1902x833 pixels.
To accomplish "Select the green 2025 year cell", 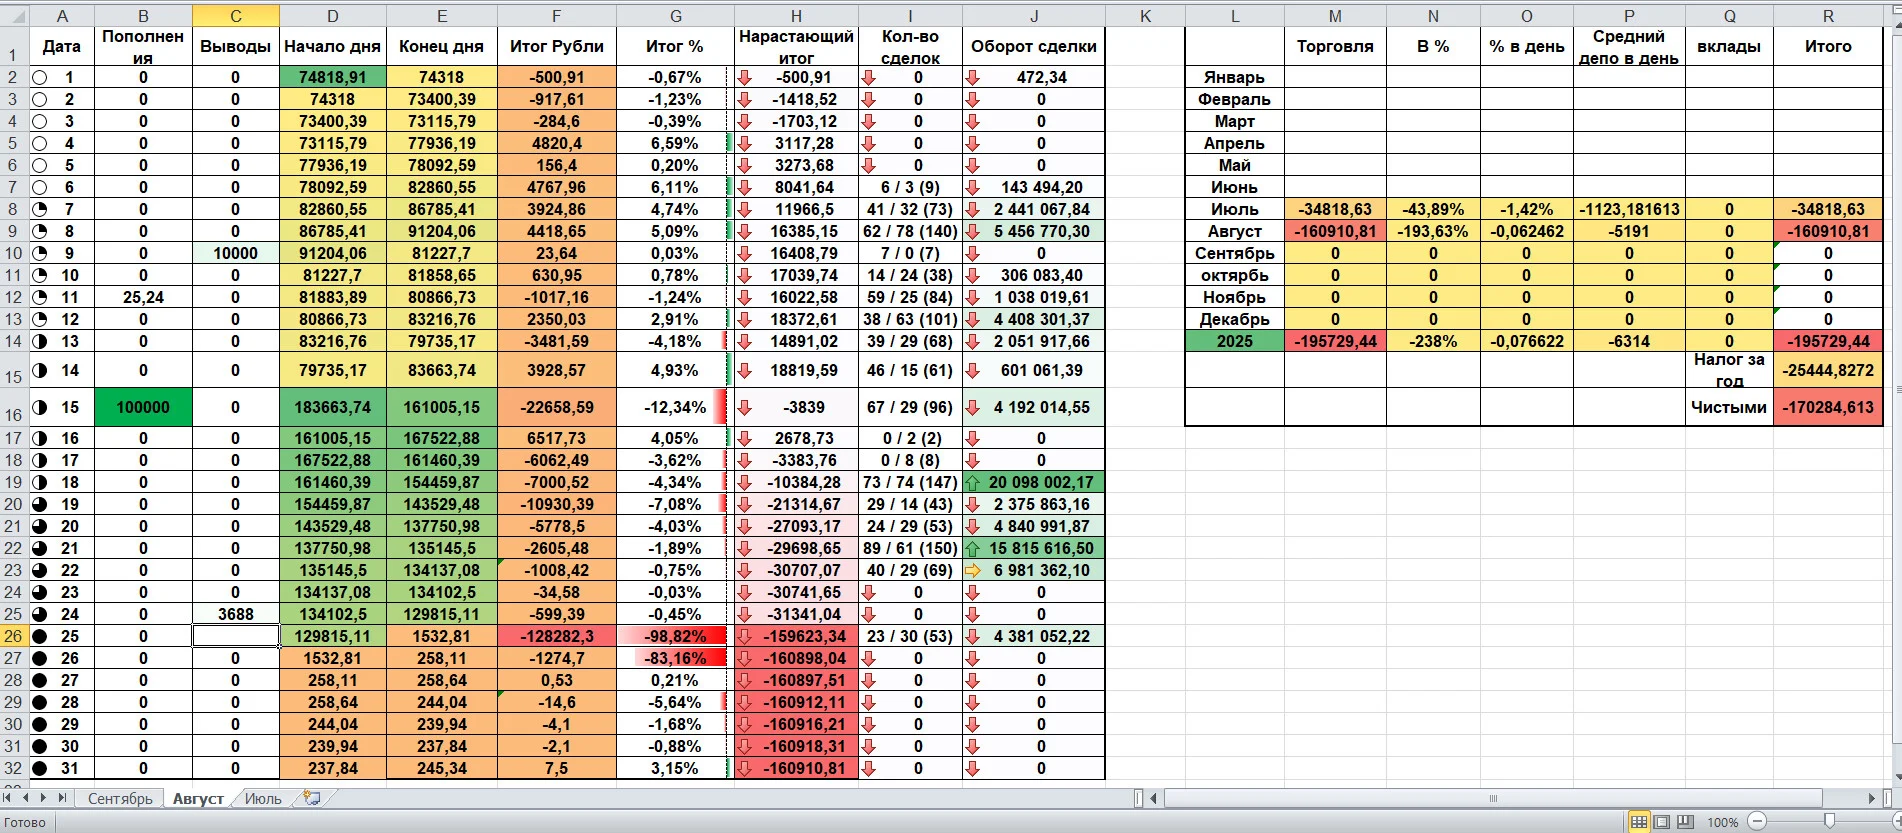I will (x=1234, y=341).
